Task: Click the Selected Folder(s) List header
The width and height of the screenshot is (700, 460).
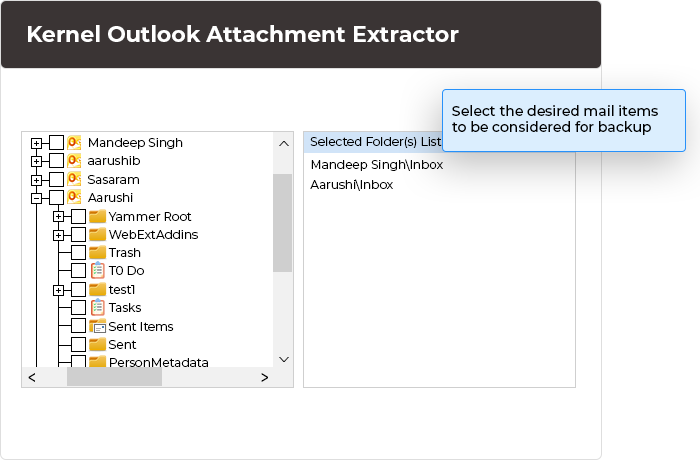Action: [375, 142]
